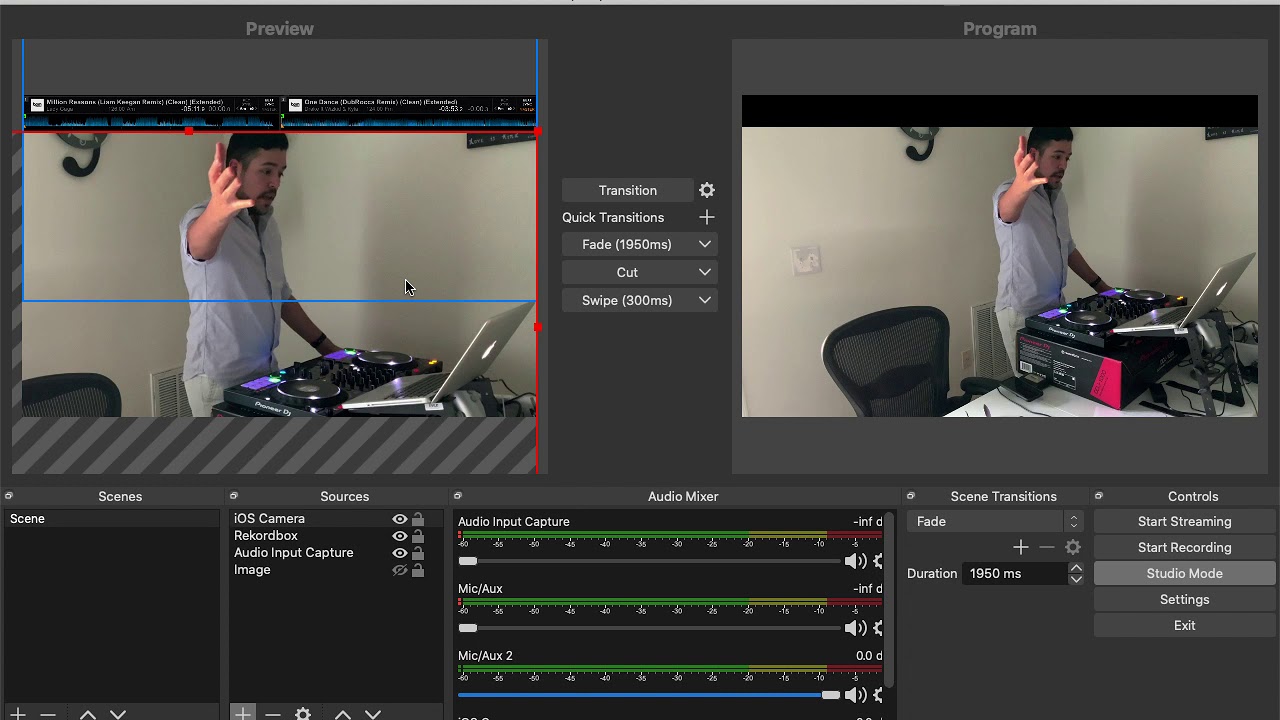
Task: Undock the Audio Mixer panel
Action: tap(458, 496)
